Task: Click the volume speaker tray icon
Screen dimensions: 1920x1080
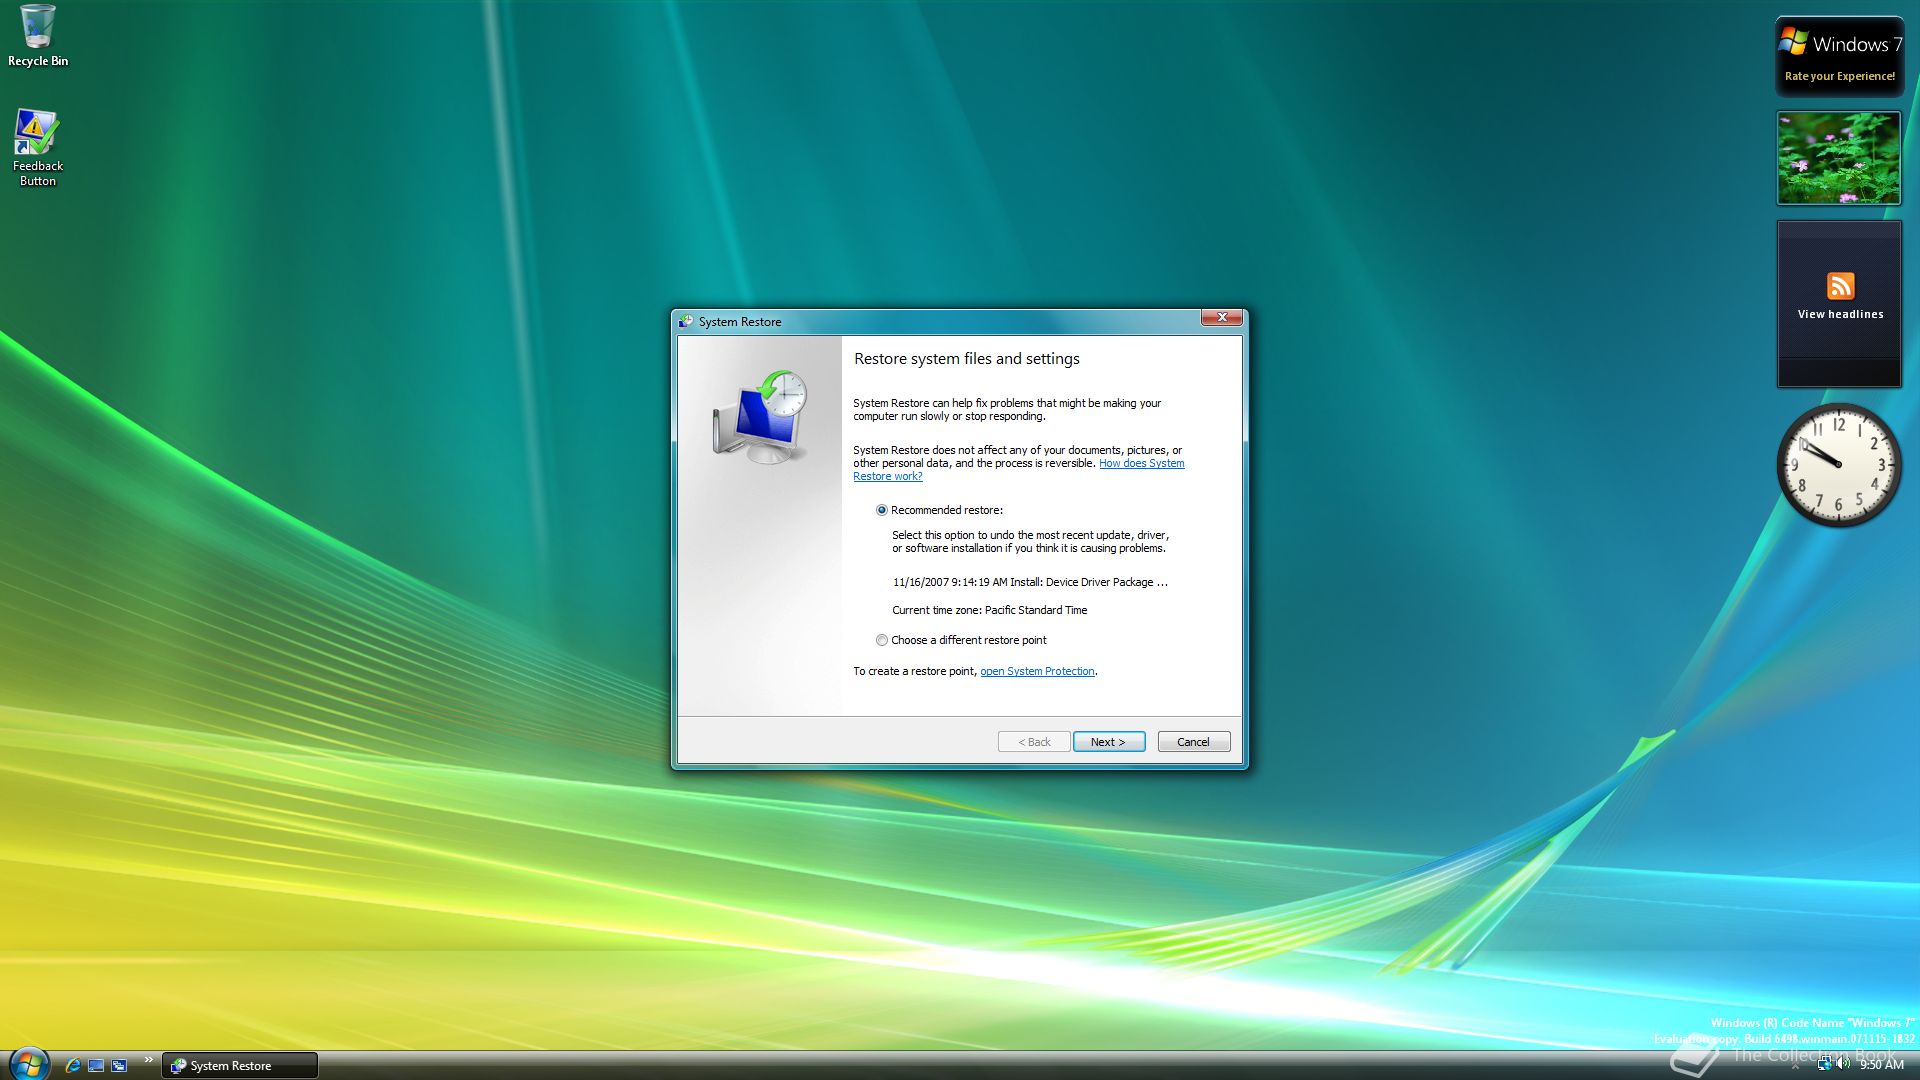Action: (x=1843, y=1064)
